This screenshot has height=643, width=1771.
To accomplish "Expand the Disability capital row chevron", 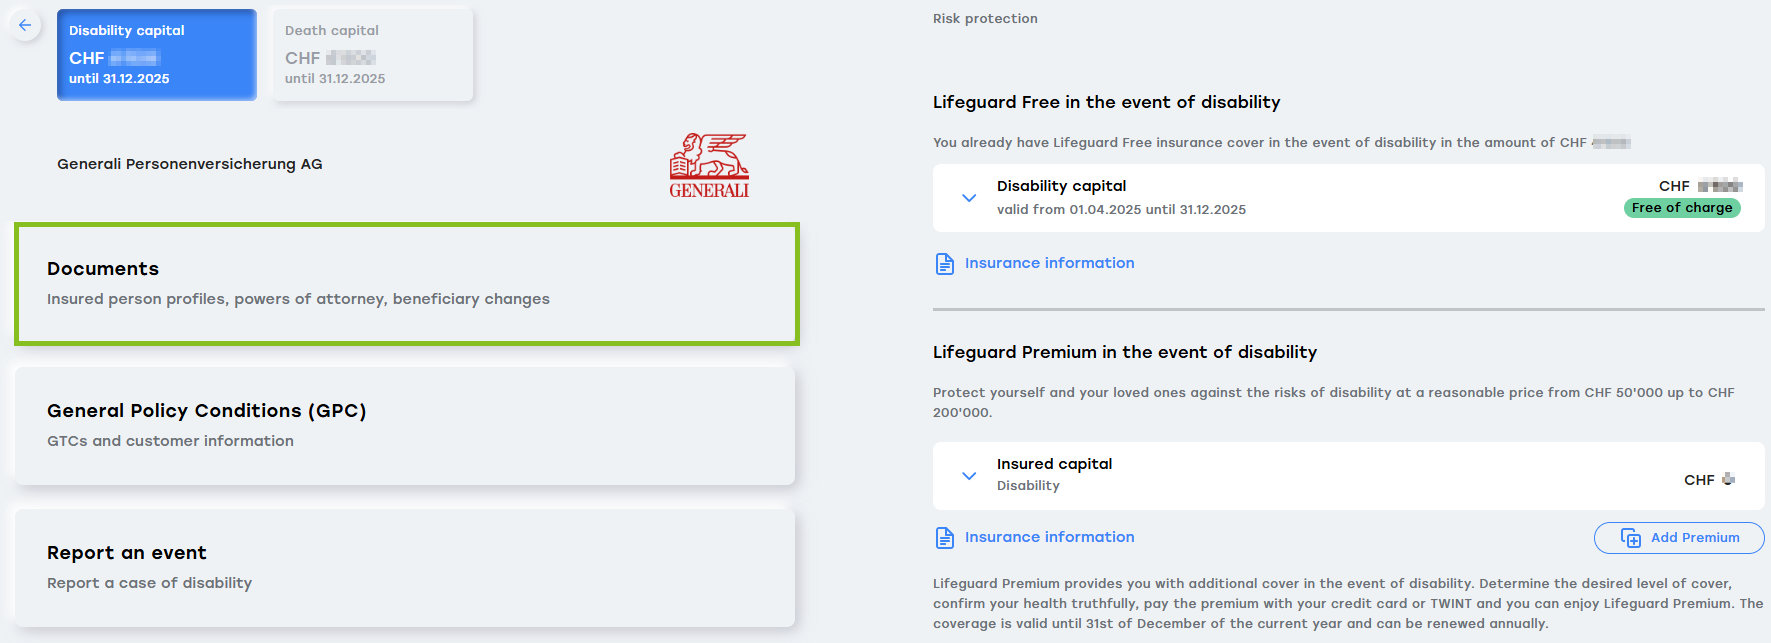I will pos(968,198).
